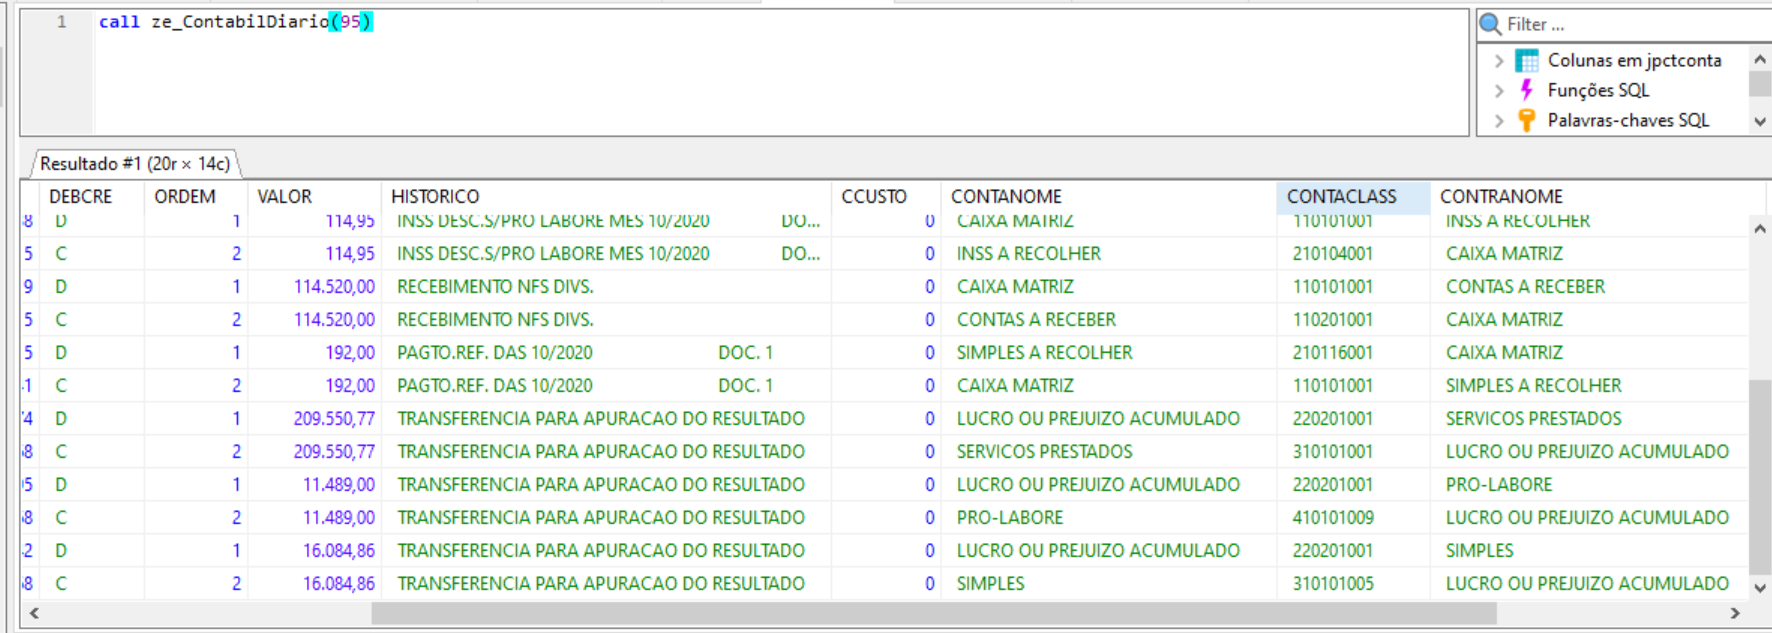The image size is (1772, 633).
Task: Sort by the HISTORICO column header
Action: coord(435,196)
